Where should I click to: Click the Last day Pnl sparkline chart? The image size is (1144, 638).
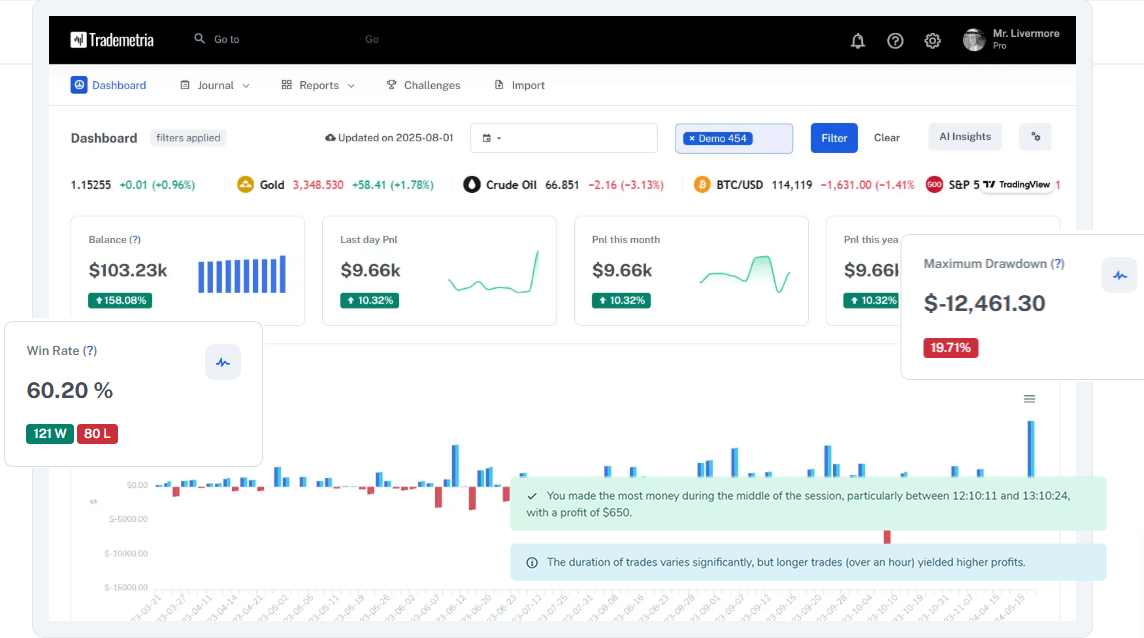494,272
